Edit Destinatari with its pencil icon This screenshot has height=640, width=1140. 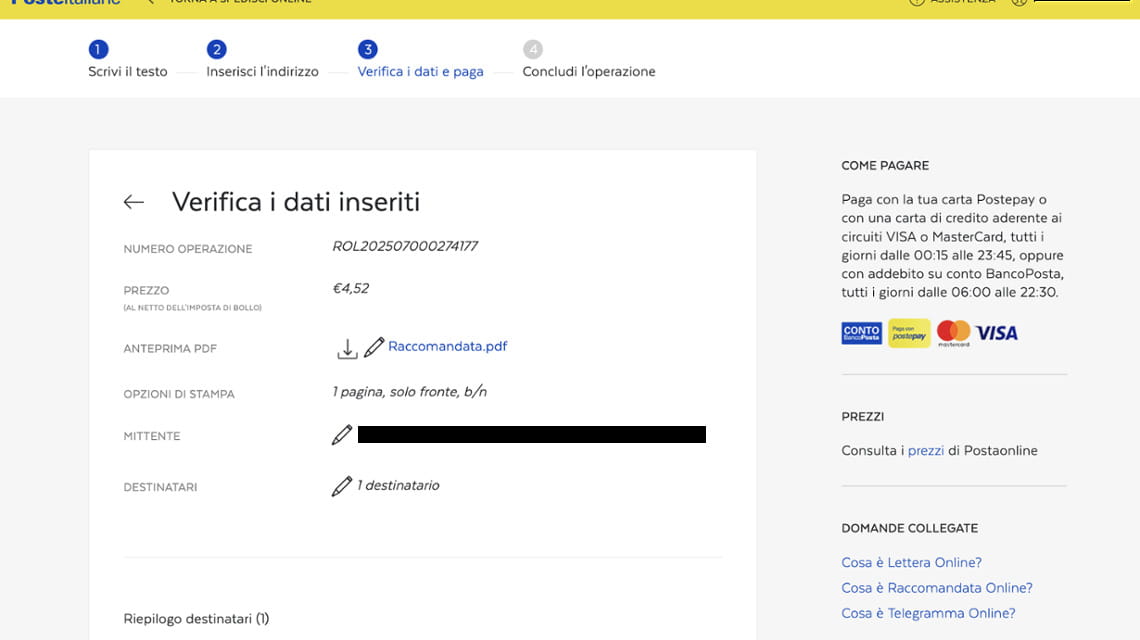(342, 486)
